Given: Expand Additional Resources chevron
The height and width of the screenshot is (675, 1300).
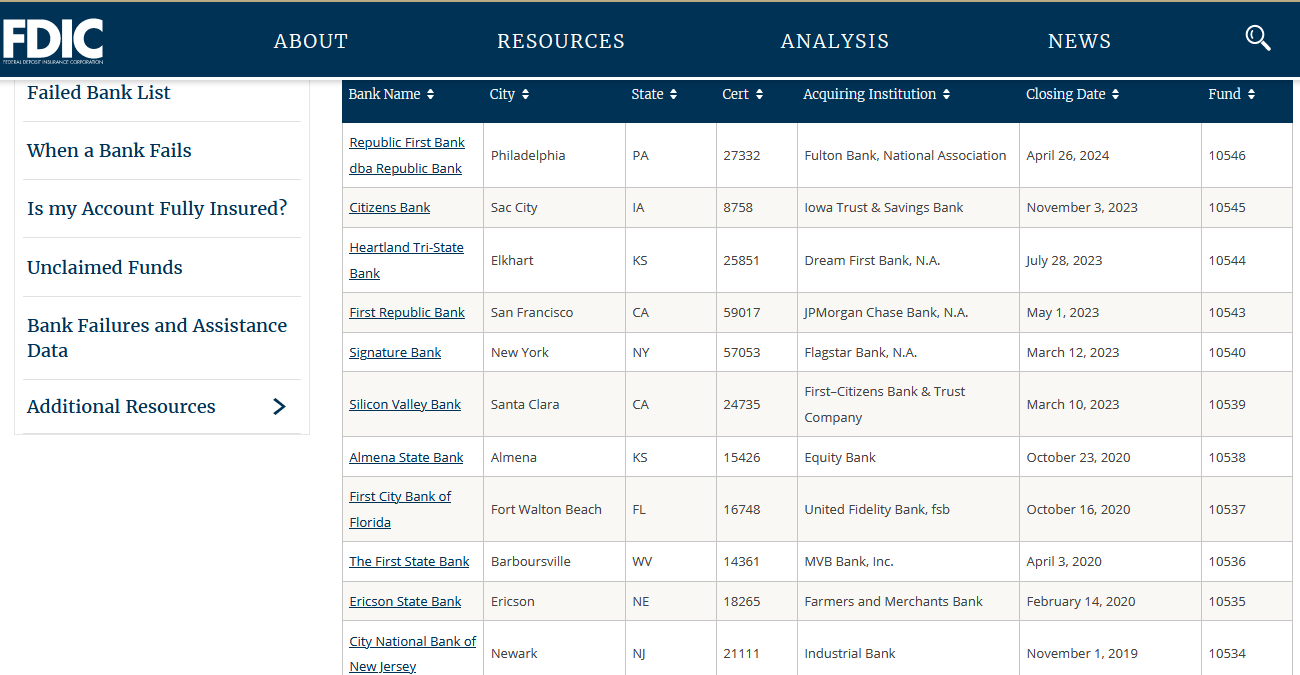Looking at the screenshot, I should [279, 407].
